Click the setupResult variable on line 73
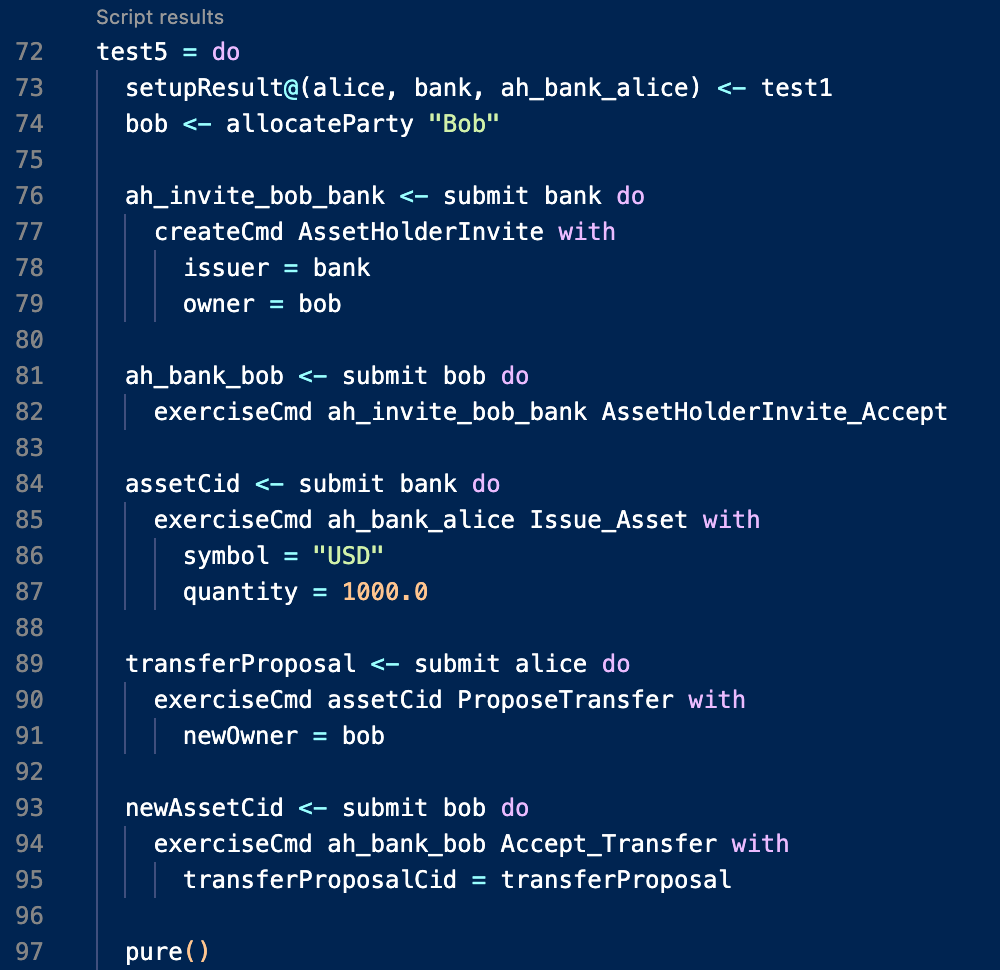 point(204,87)
